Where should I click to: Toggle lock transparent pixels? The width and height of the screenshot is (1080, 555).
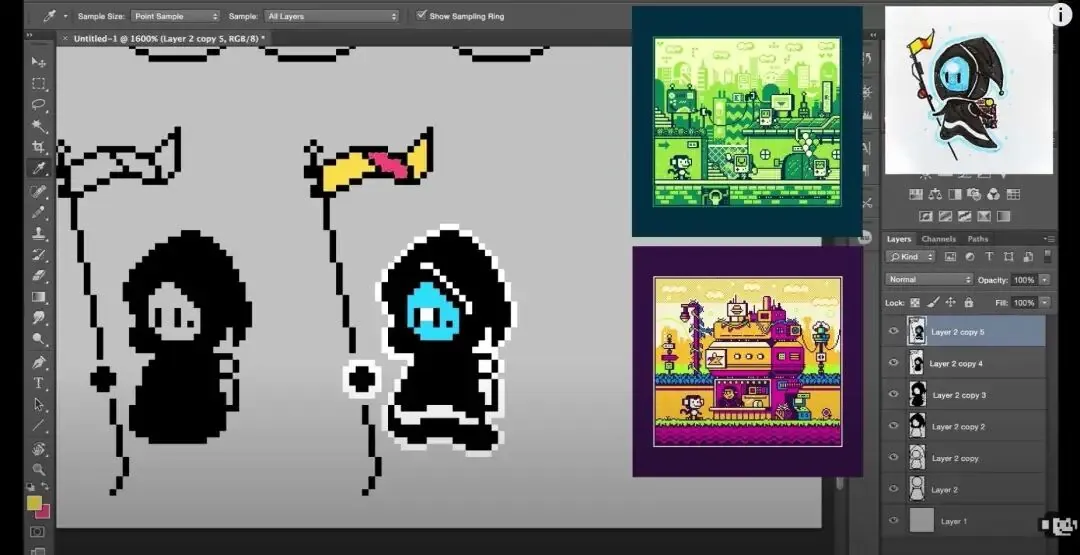915,302
